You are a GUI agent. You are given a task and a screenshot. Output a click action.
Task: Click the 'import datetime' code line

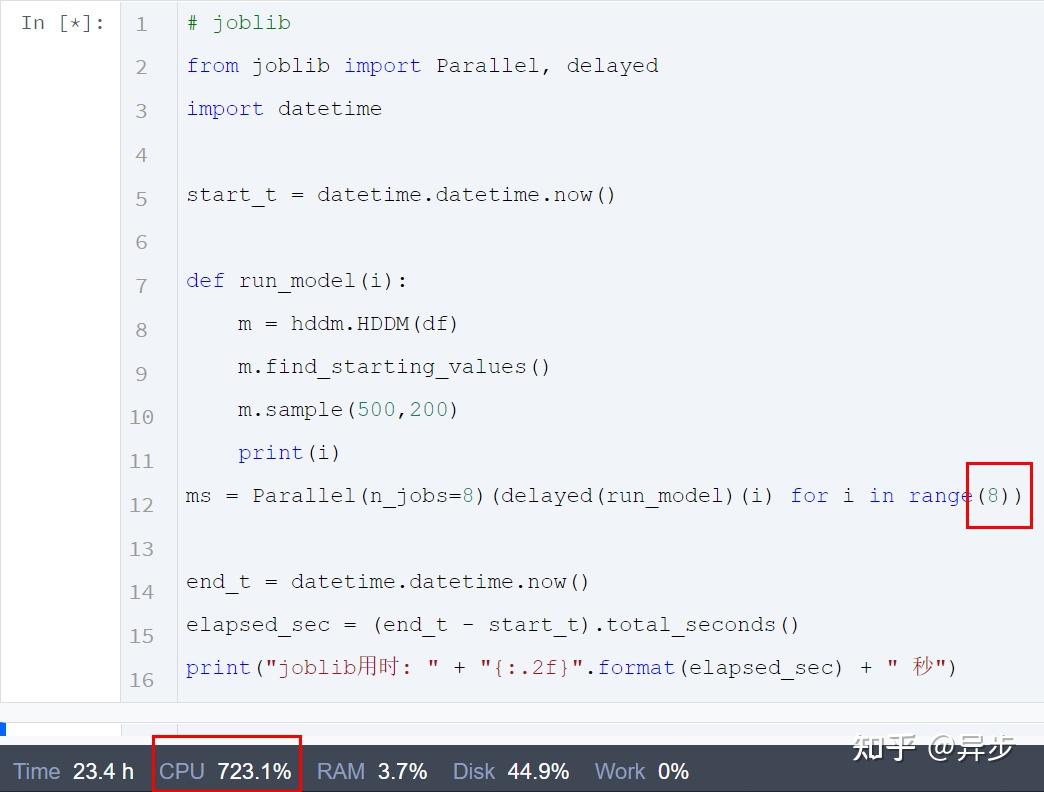click(284, 108)
